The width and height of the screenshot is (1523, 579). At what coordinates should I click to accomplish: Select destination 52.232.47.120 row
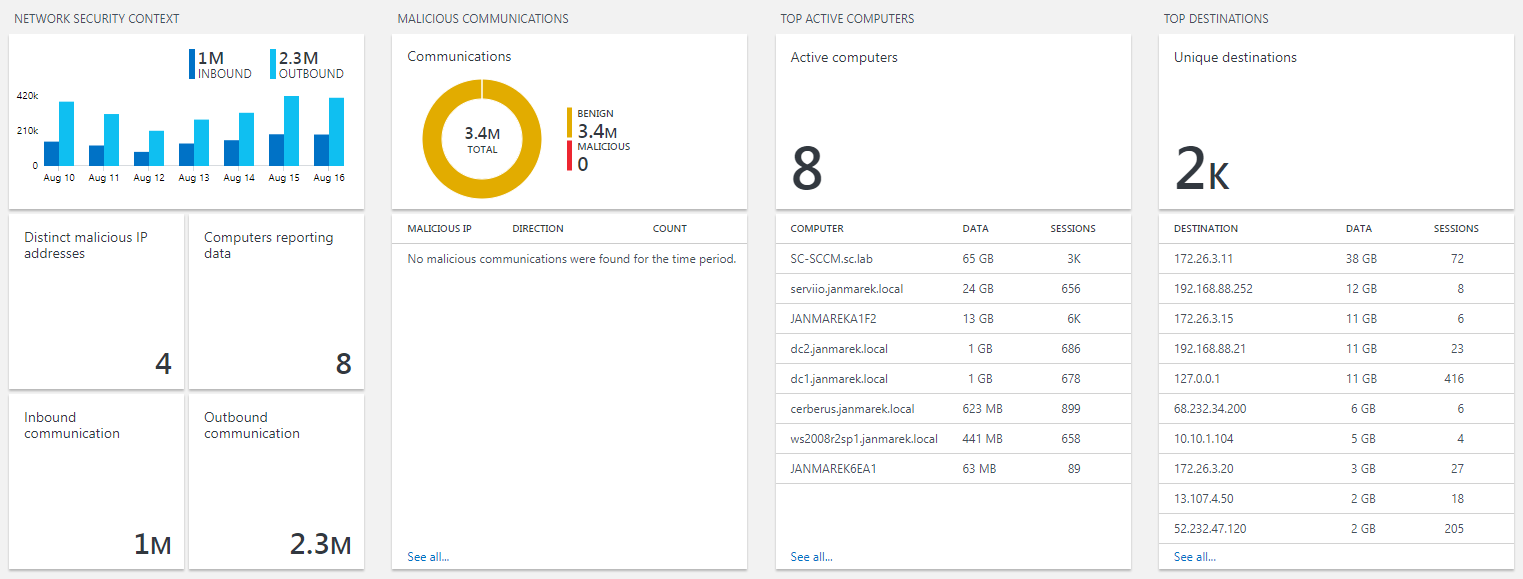[x=1336, y=529]
